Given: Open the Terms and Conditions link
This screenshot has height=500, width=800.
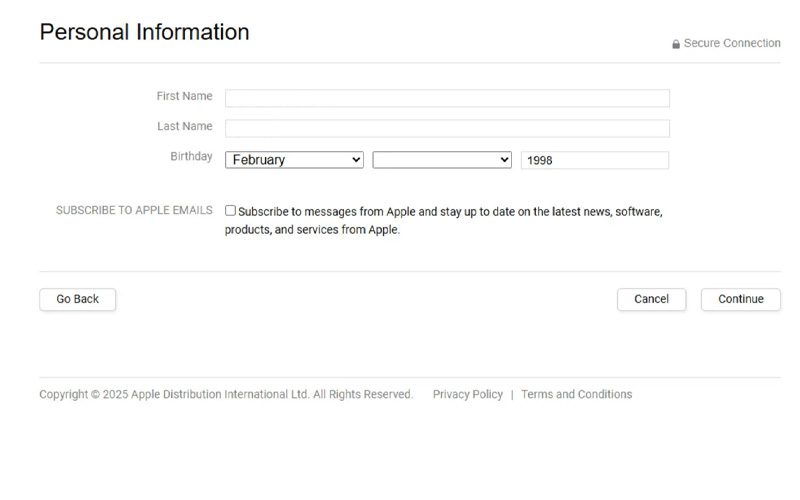Looking at the screenshot, I should [x=577, y=394].
